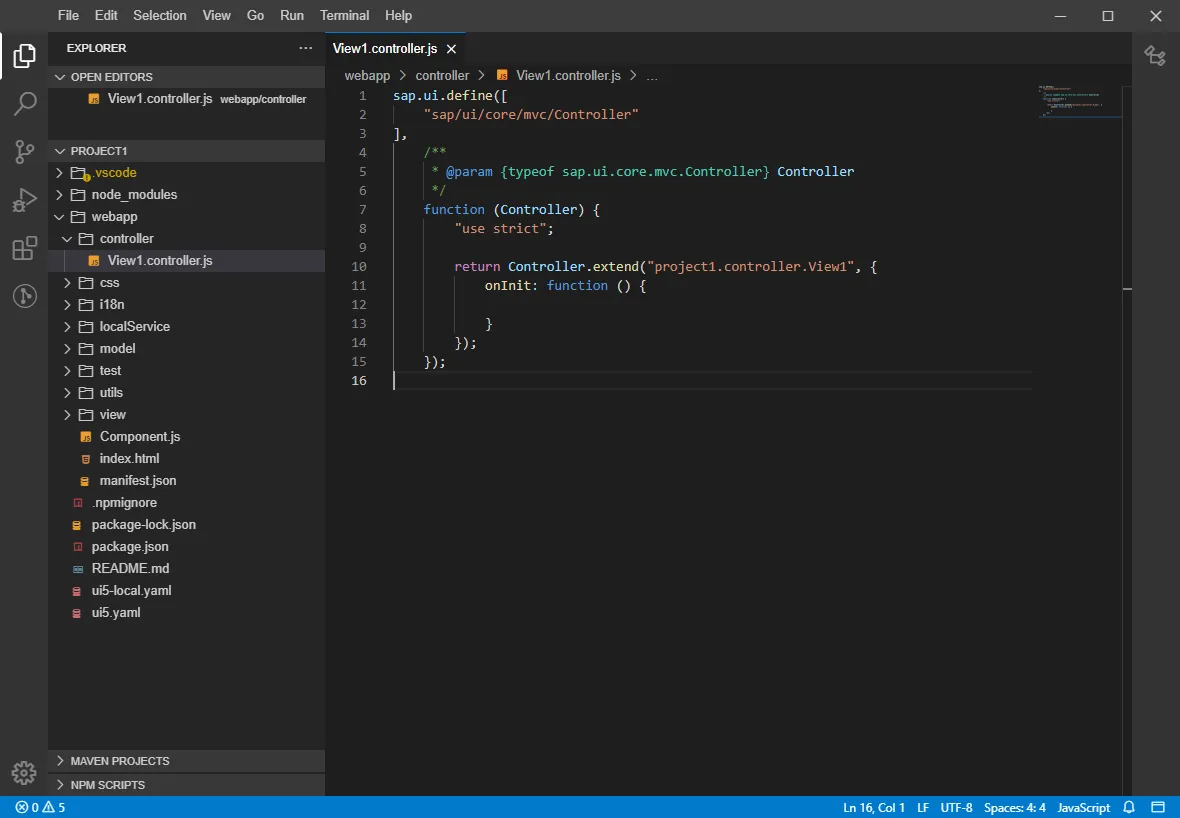
Task: Open the Selection menu
Action: 160,15
